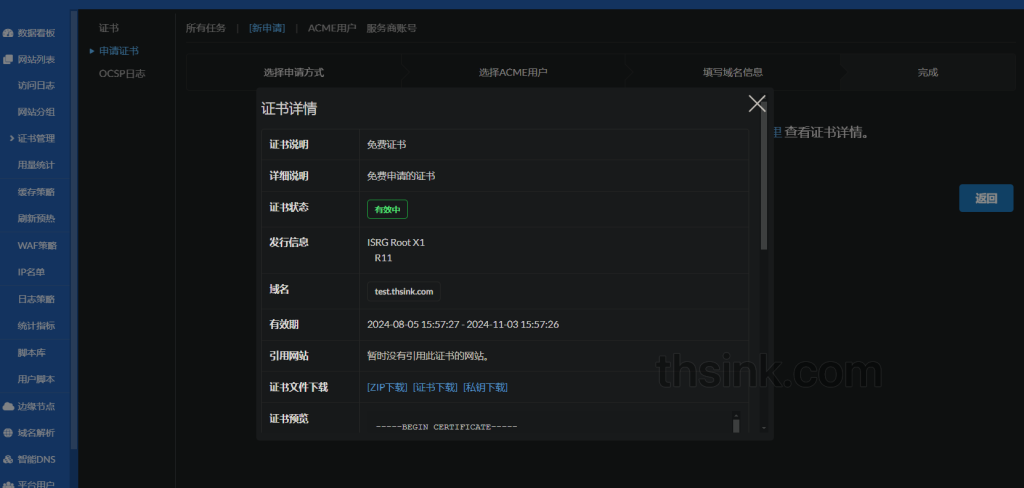This screenshot has height=488, width=1024.
Task: Collapse the 证书管理 chevron in sidebar
Action: click(x=12, y=138)
